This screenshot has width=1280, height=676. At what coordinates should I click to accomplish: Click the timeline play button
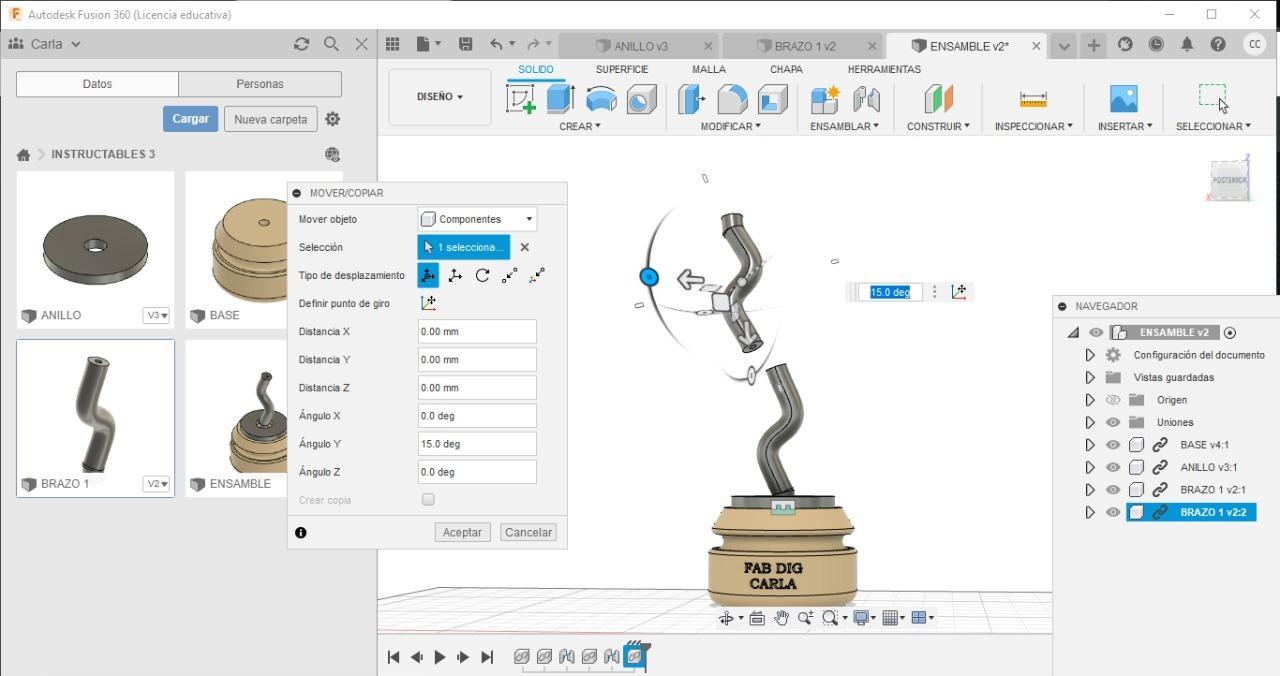click(440, 657)
